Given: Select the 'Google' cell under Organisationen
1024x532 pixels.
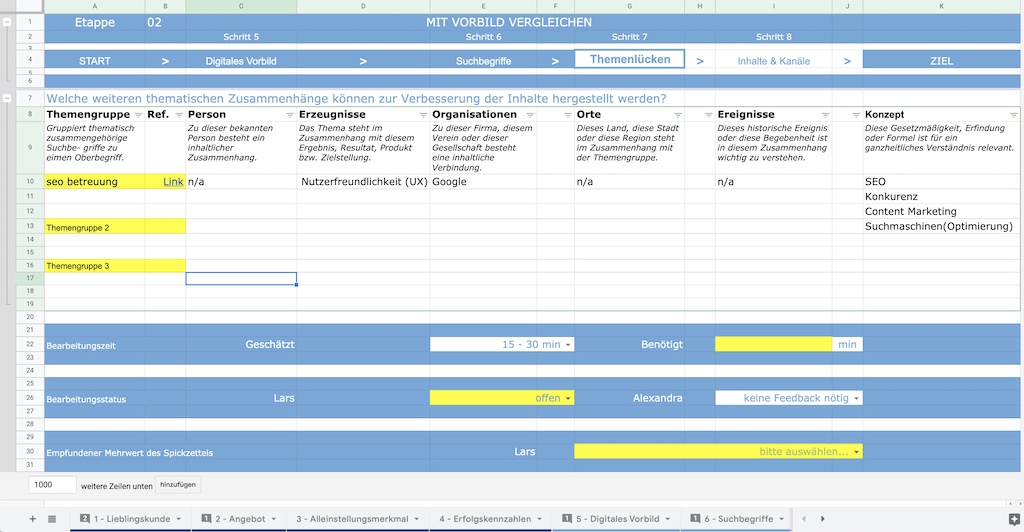Looking at the screenshot, I should pos(483,181).
